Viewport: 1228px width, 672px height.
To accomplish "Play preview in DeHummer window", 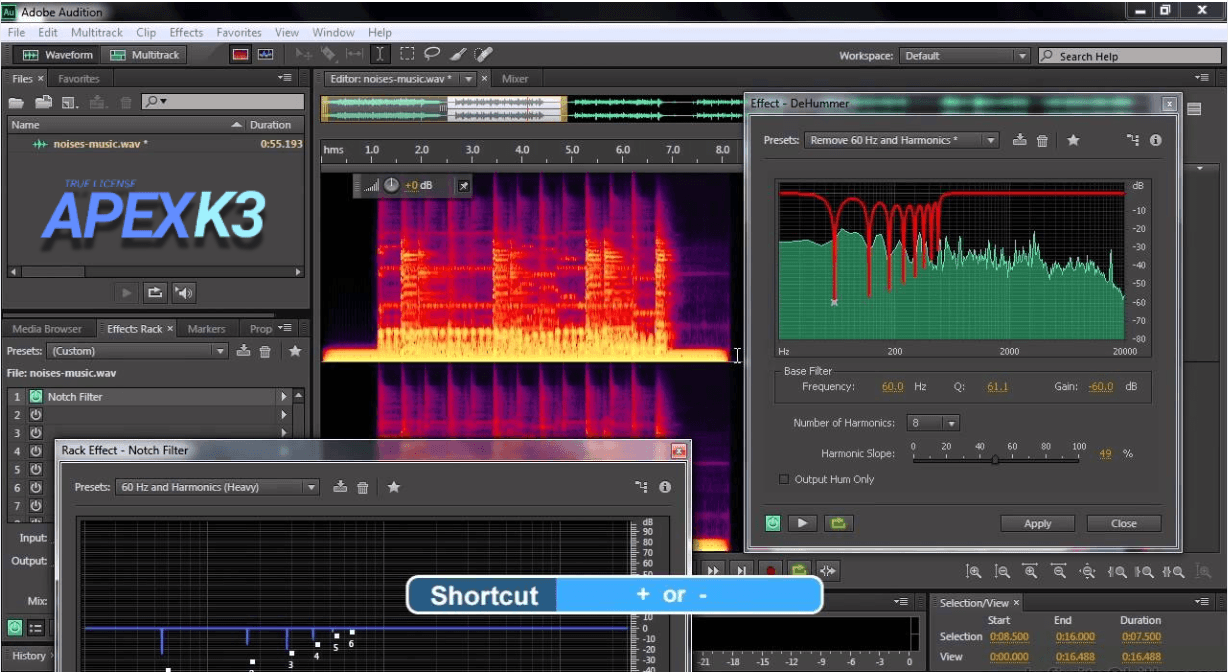I will click(x=801, y=522).
